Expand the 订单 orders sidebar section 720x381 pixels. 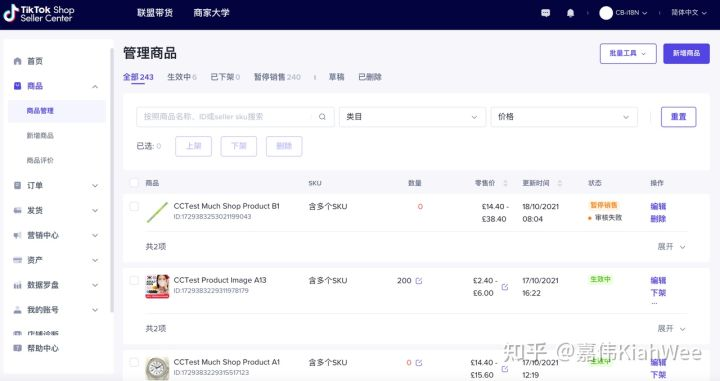click(x=56, y=185)
